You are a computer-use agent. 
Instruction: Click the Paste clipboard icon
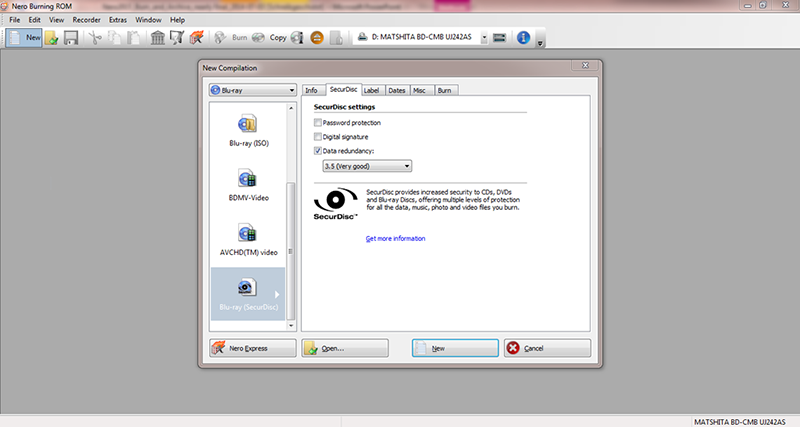(133, 38)
